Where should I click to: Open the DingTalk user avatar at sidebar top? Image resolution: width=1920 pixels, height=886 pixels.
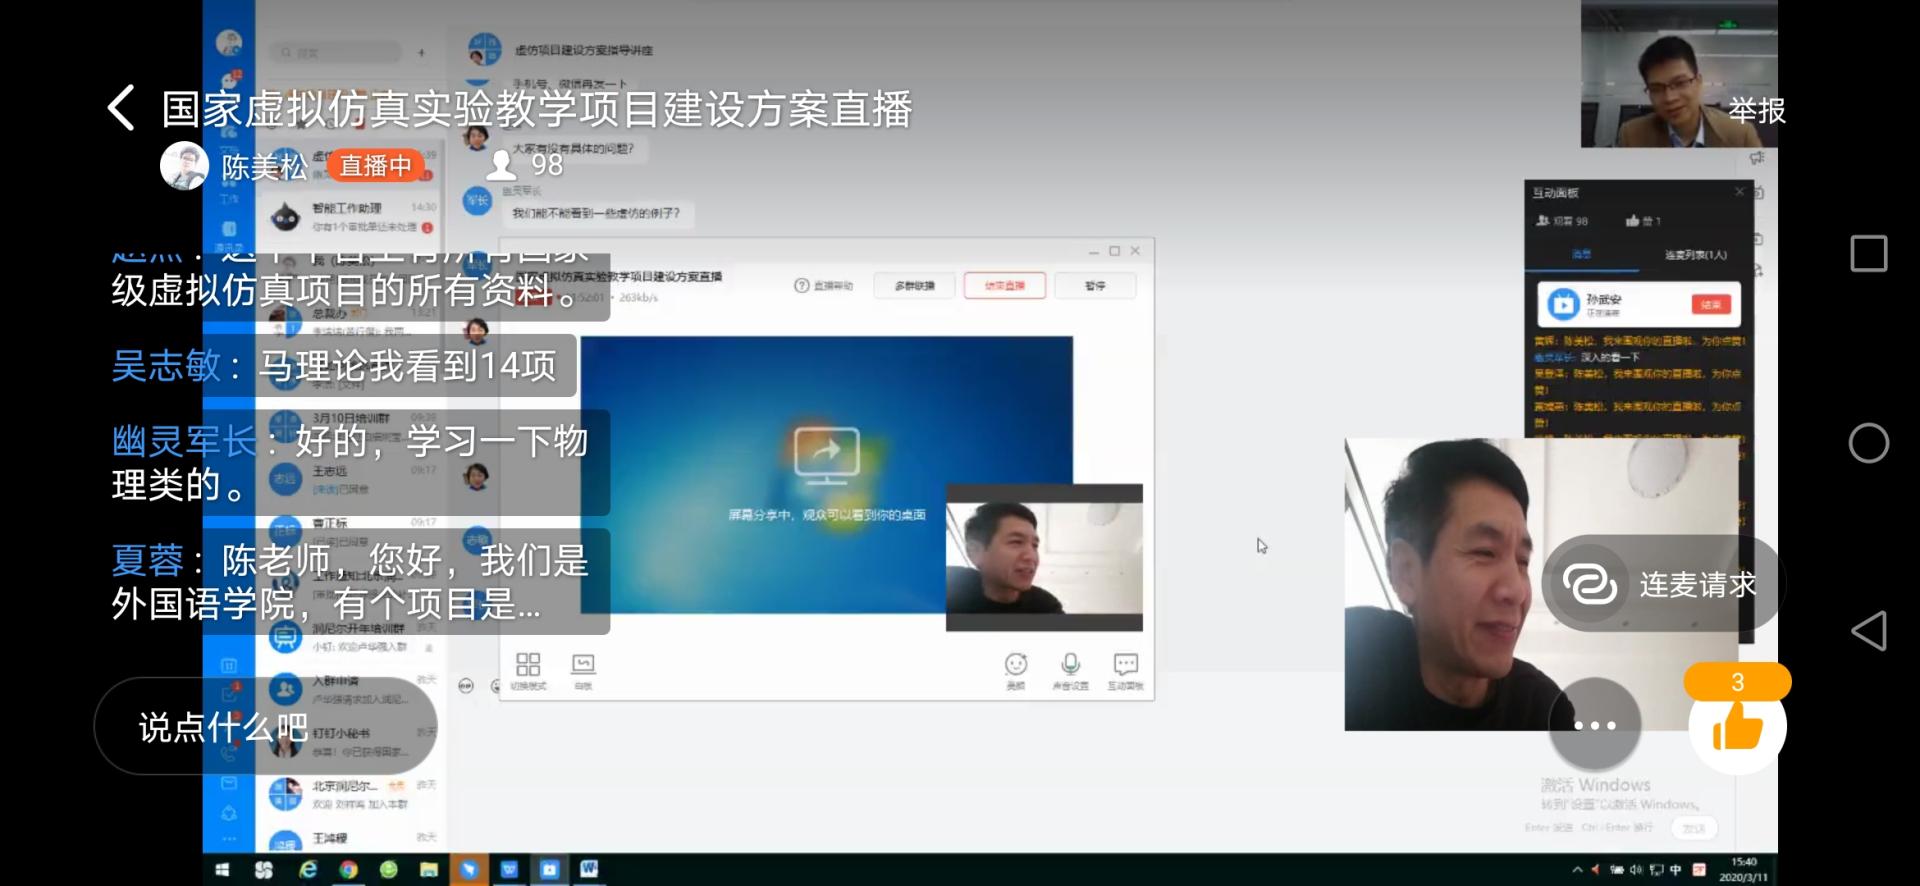(229, 43)
